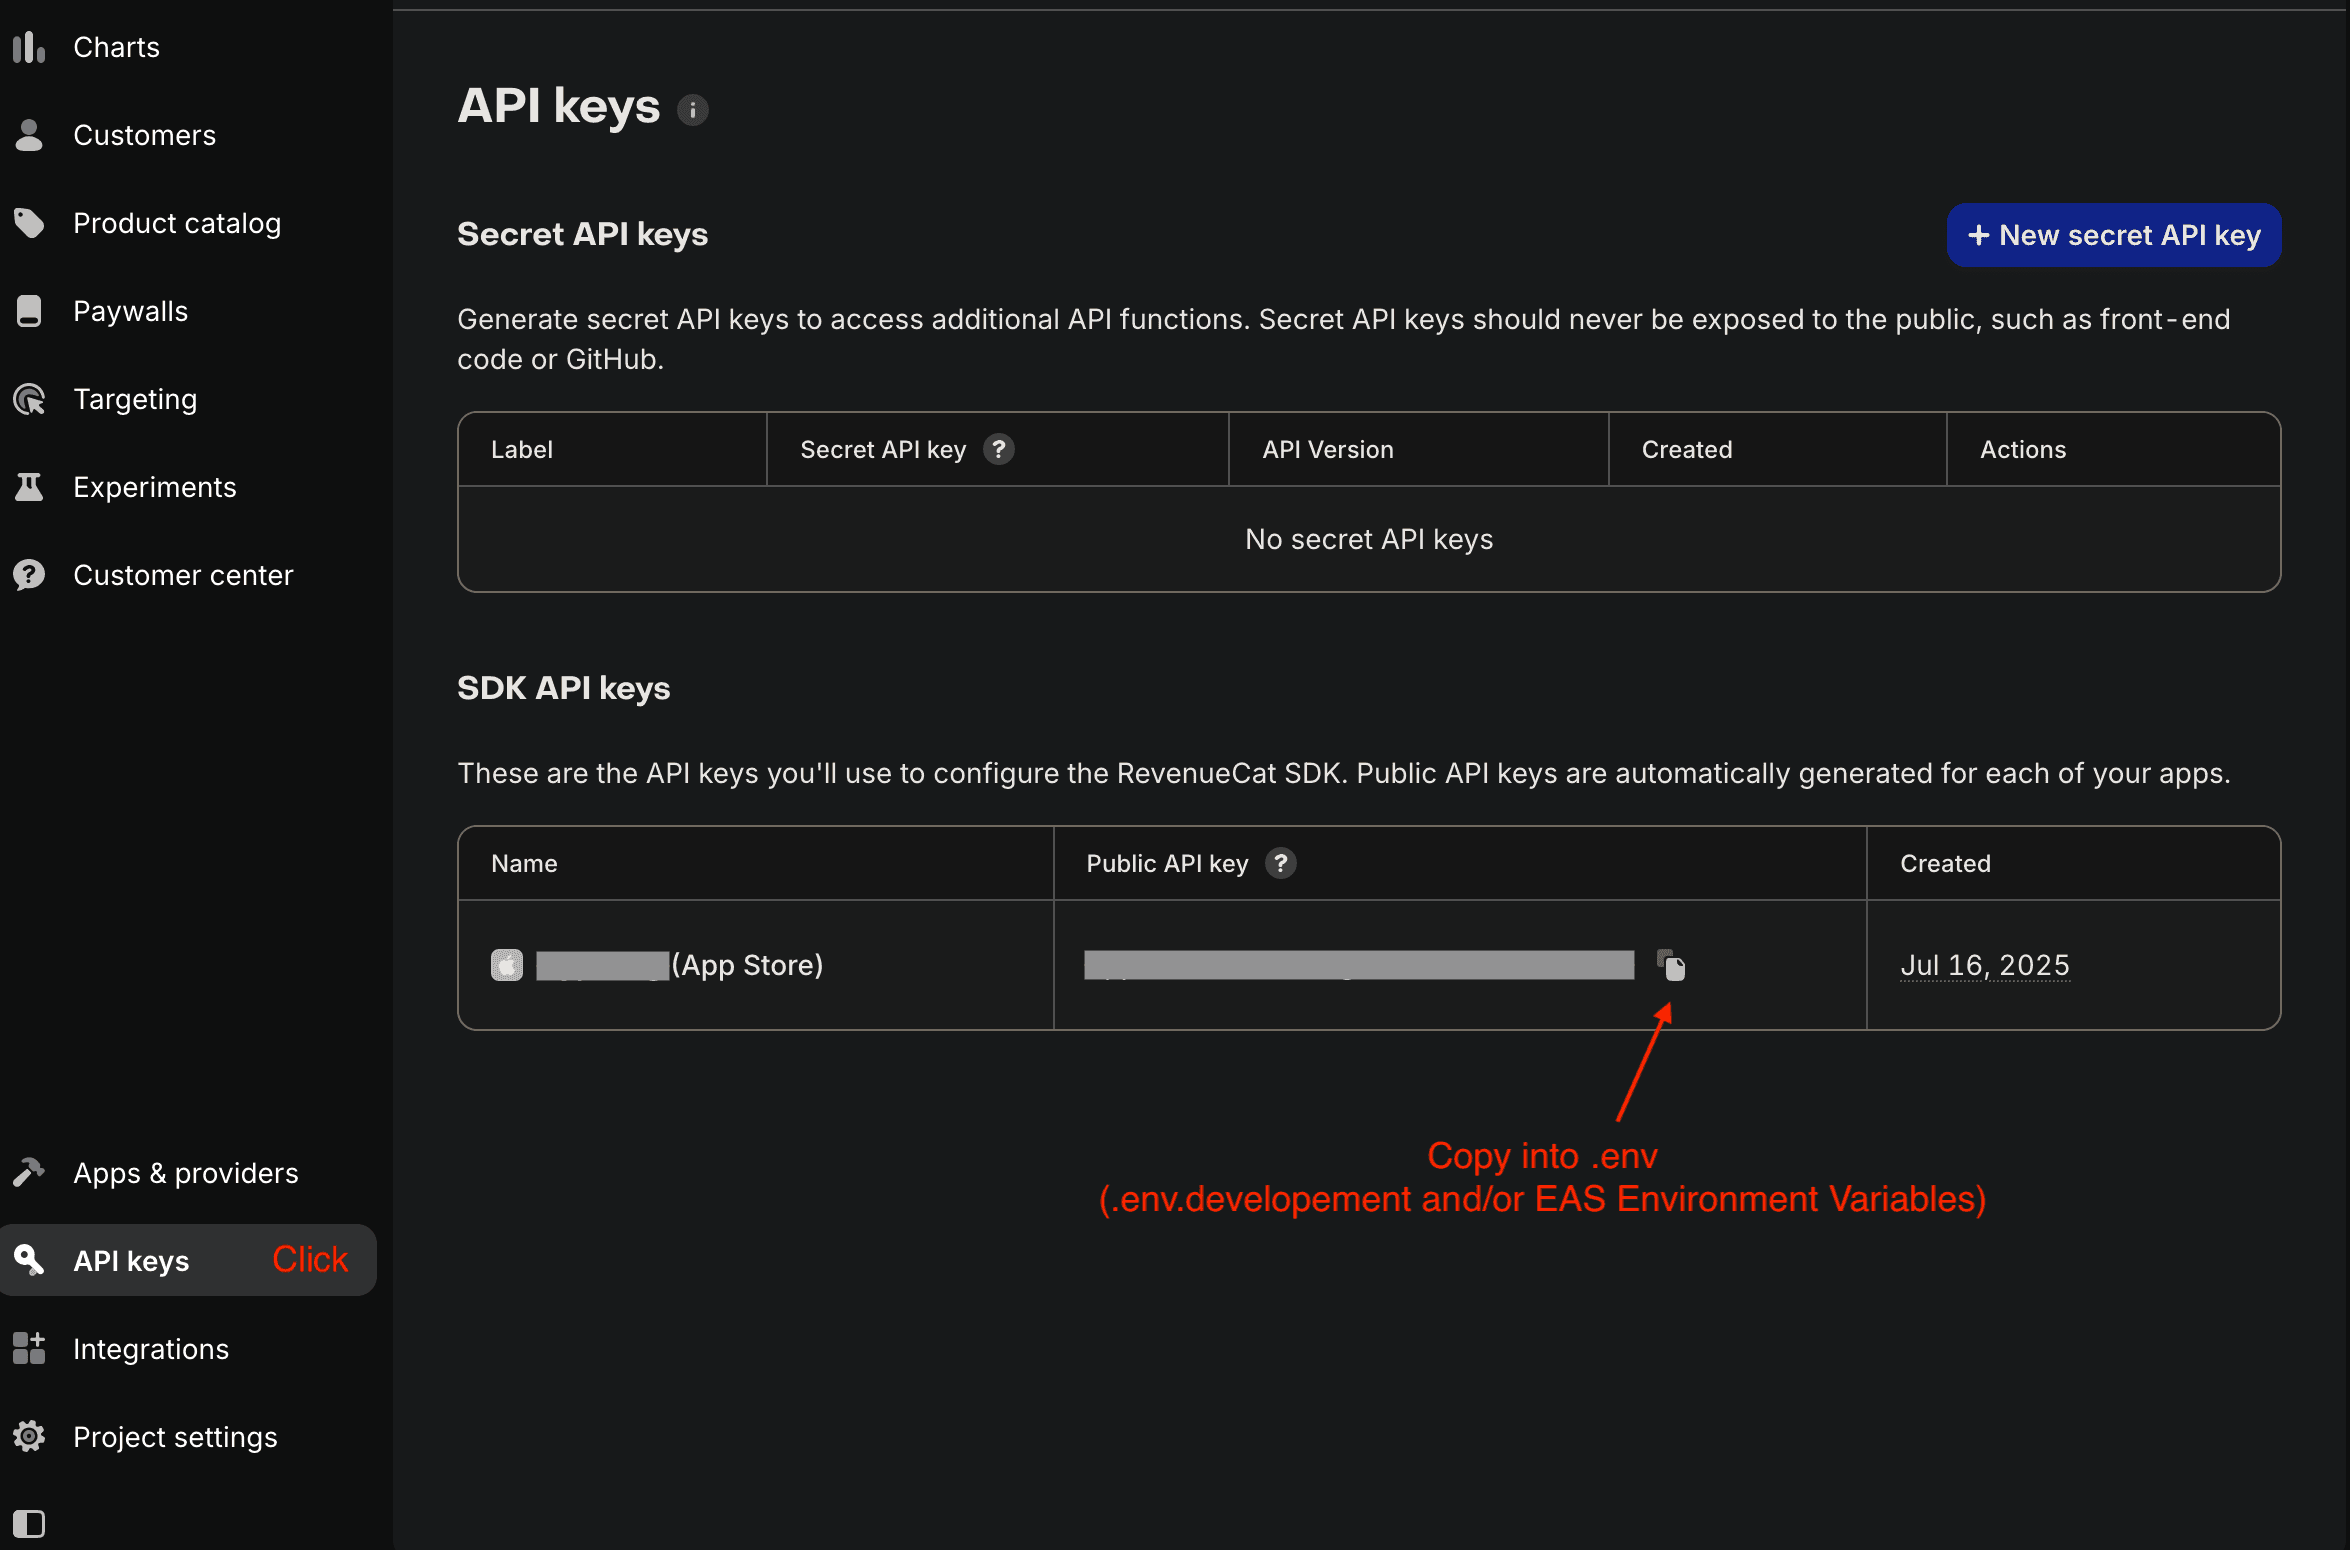Open Apps & providers wrench icon
Viewport: 2350px width, 1550px height.
29,1172
